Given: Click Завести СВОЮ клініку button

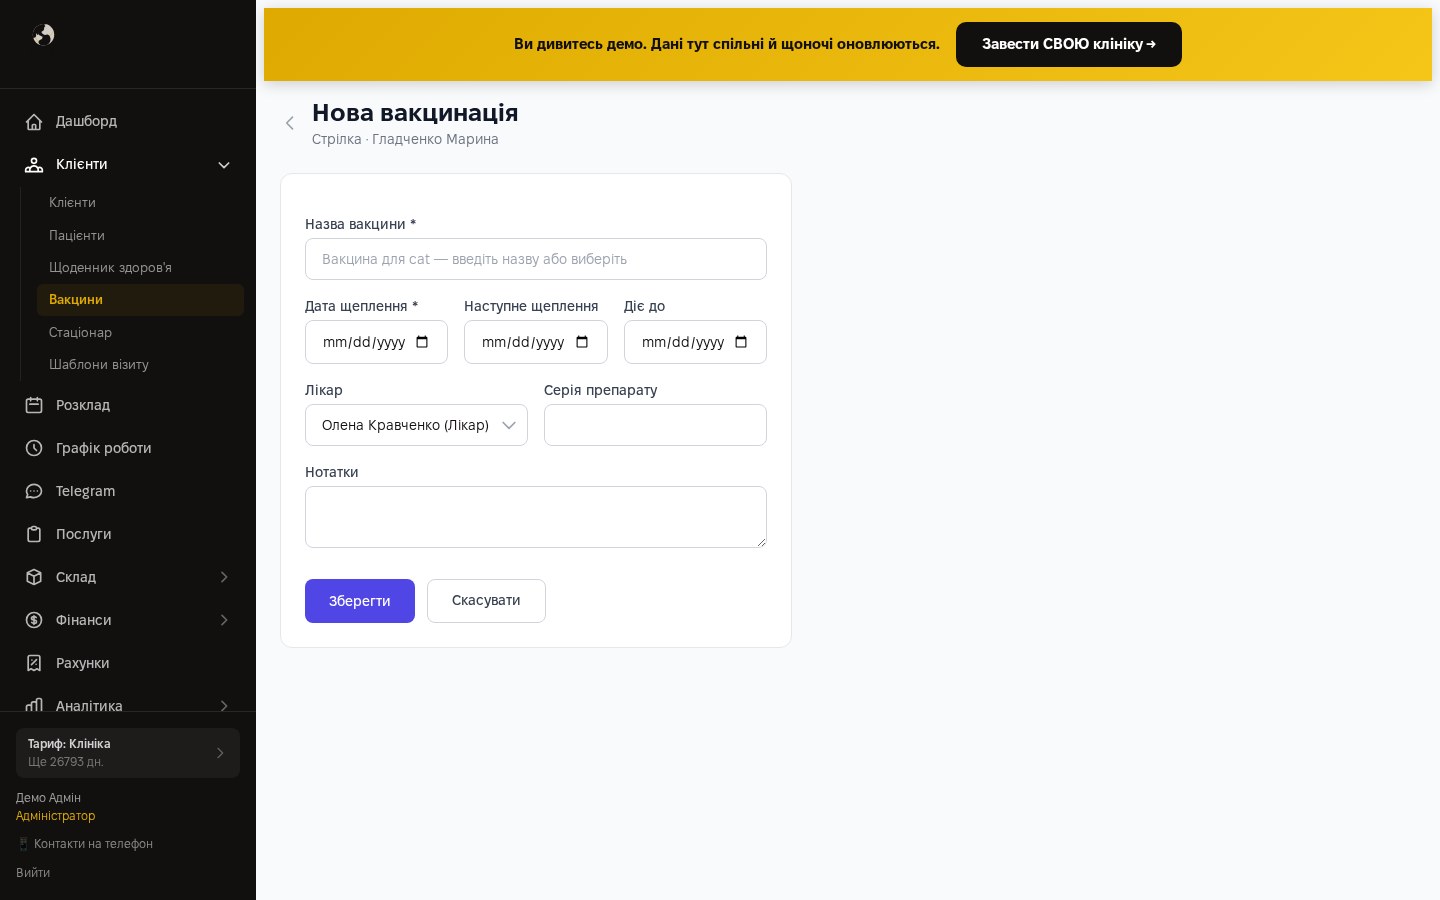Looking at the screenshot, I should point(1069,44).
